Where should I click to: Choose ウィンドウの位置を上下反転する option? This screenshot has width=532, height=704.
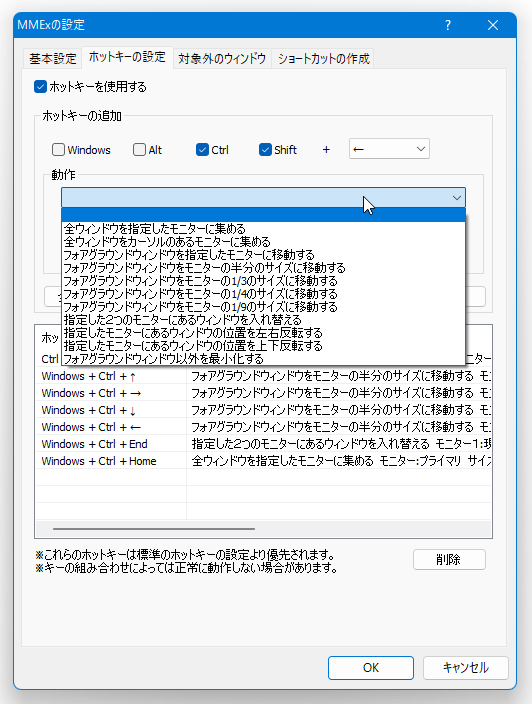(264, 346)
